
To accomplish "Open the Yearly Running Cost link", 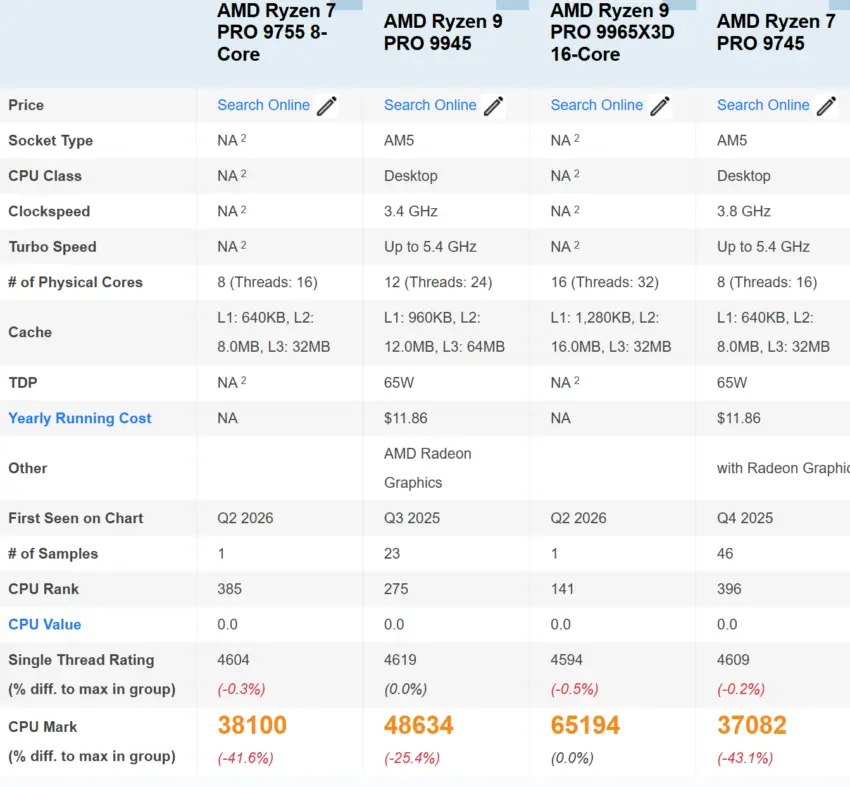I will [x=80, y=418].
